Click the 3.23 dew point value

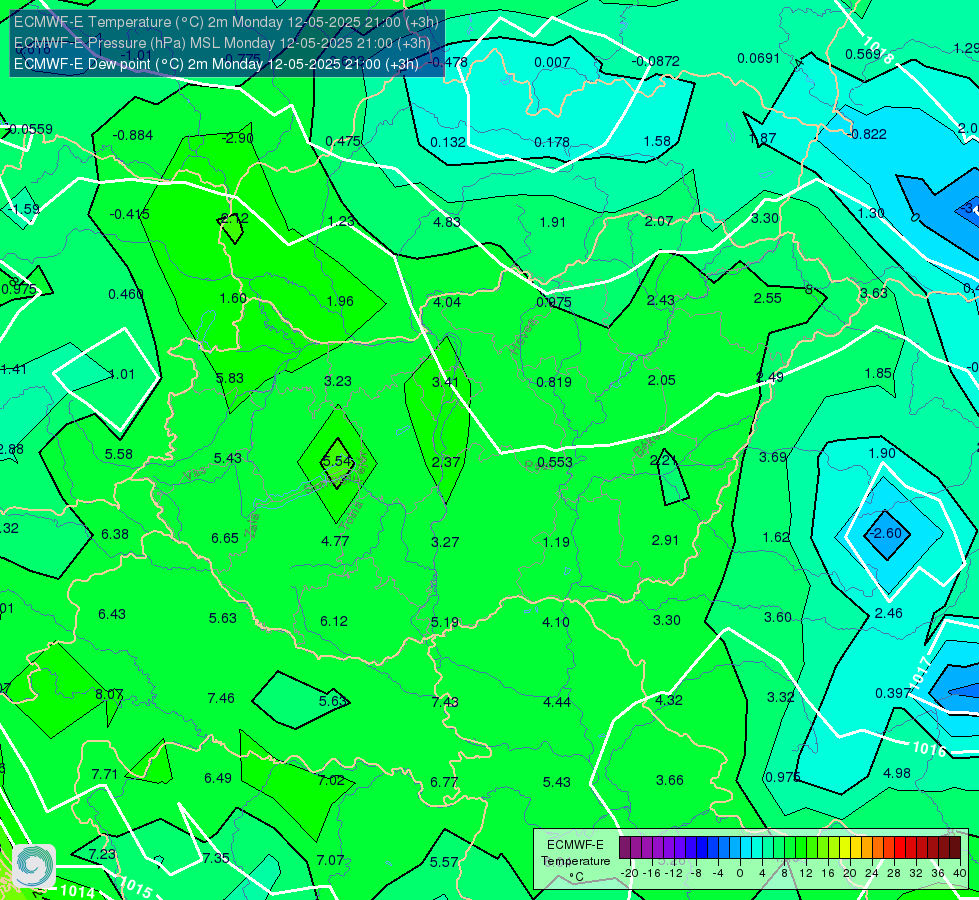tap(338, 381)
